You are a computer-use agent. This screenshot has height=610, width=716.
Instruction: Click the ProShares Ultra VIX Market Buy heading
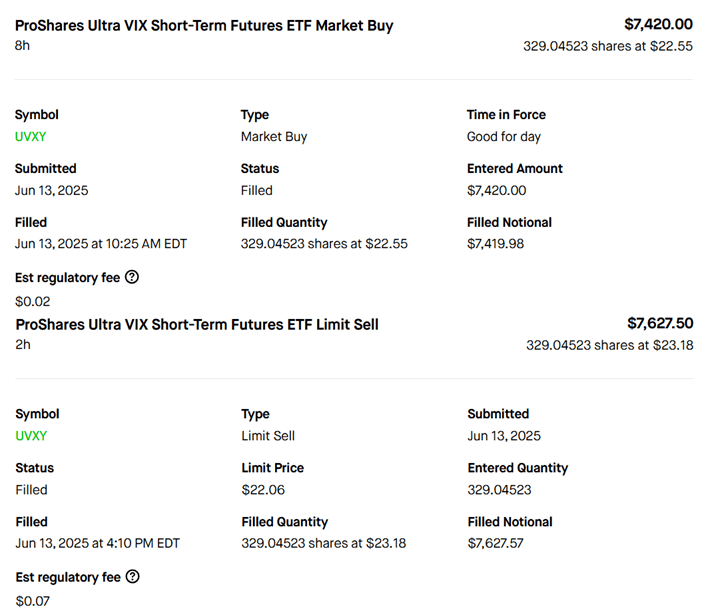pyautogui.click(x=204, y=26)
